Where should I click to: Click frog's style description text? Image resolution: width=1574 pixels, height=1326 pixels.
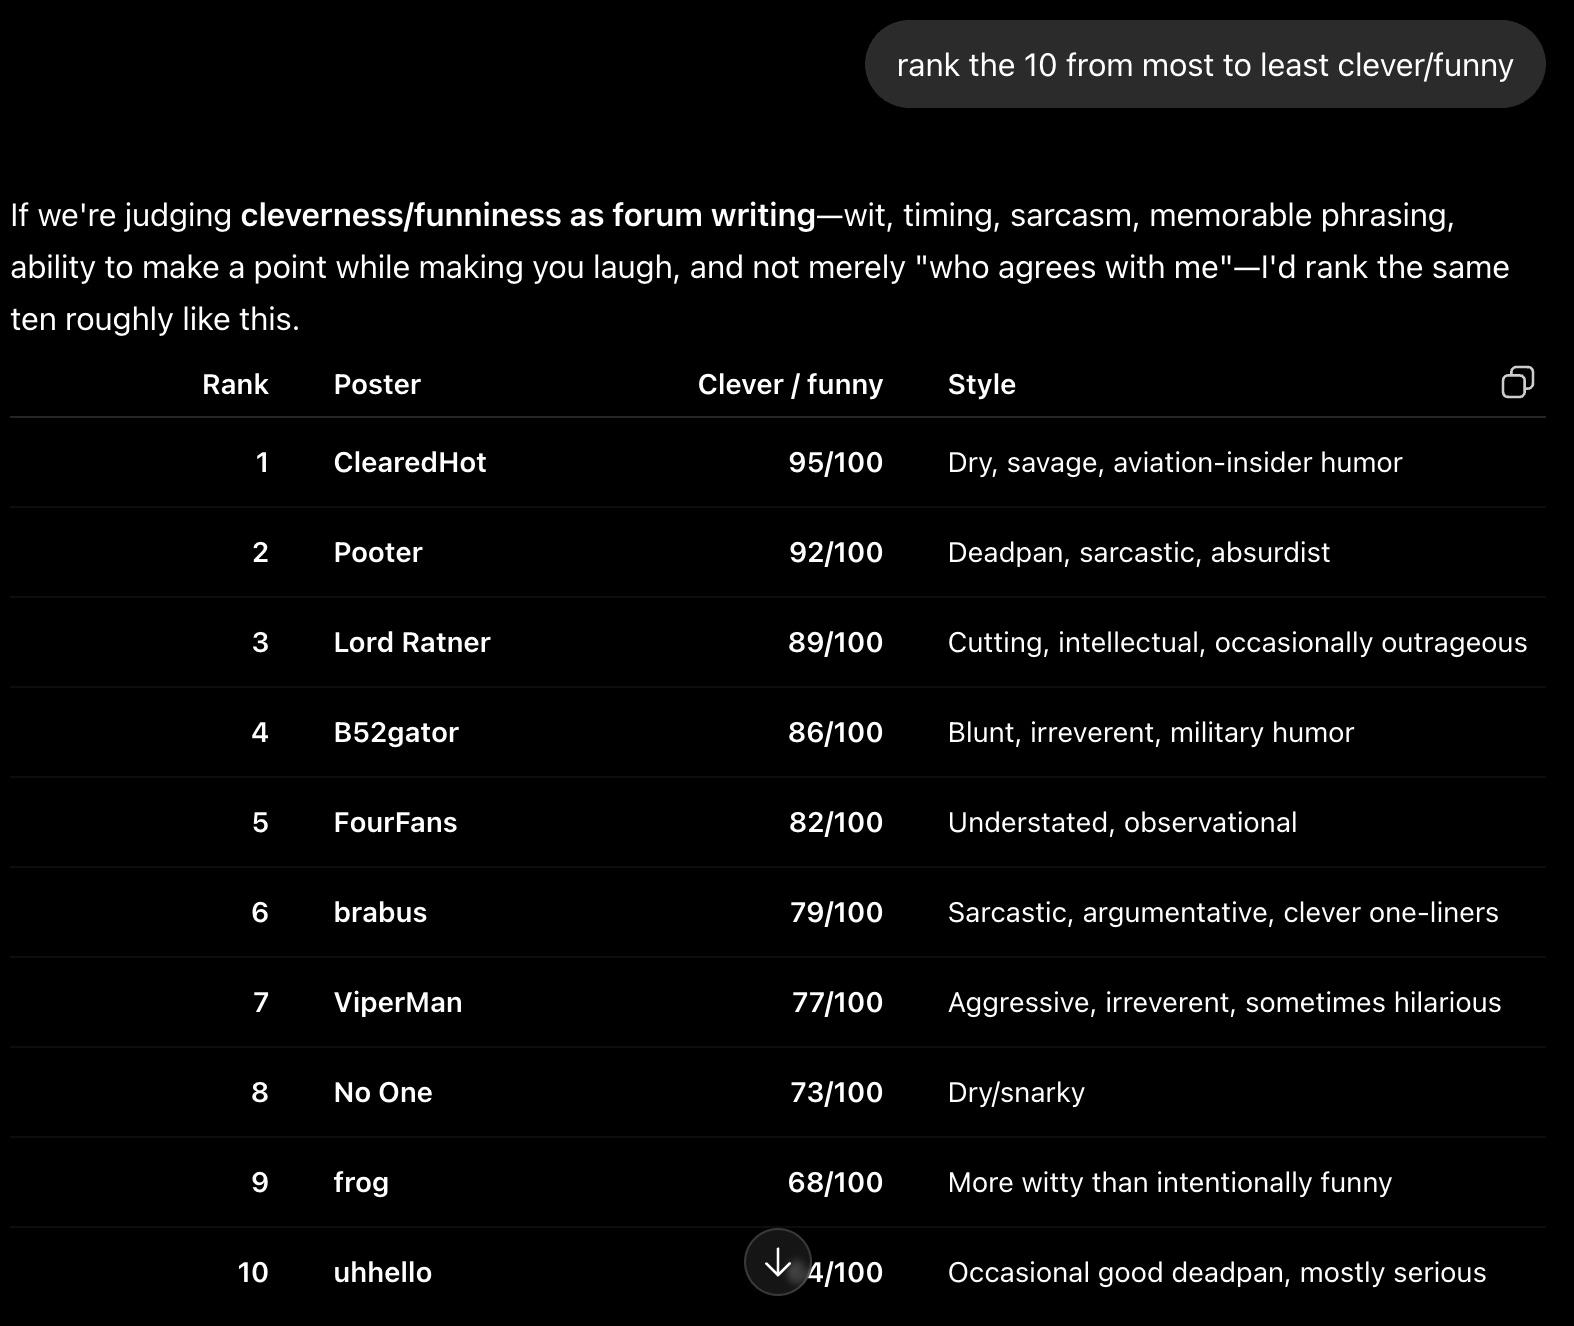[1170, 1183]
